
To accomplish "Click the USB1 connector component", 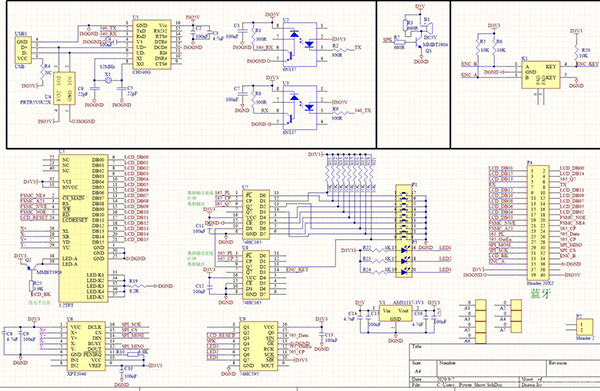I will point(22,50).
